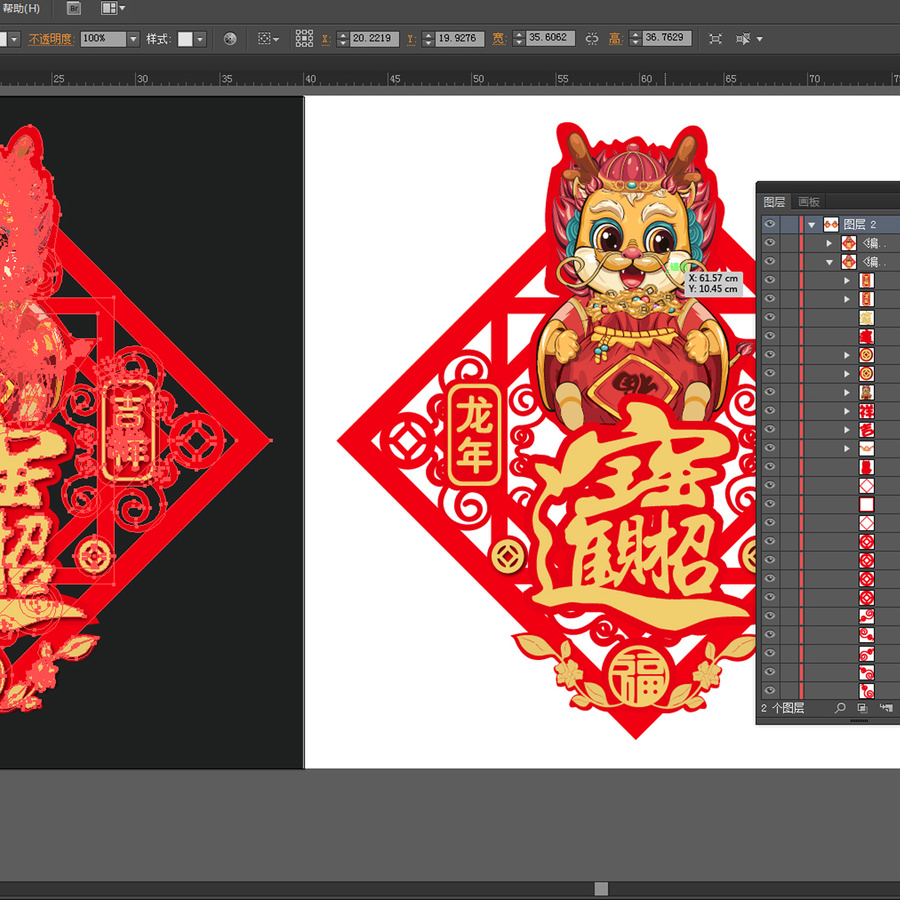Click the Select Similar Objects icon
The image size is (900, 900).
[x=743, y=38]
